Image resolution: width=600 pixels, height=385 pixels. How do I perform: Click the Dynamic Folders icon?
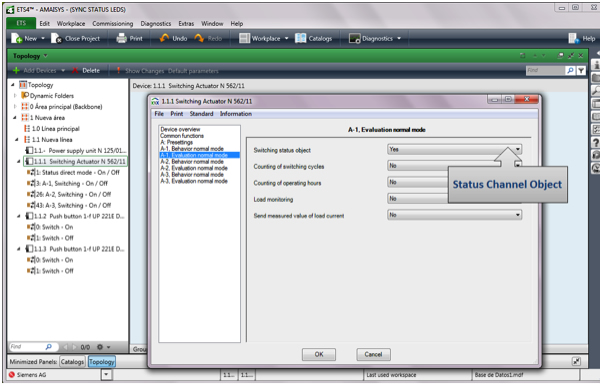tap(25, 95)
